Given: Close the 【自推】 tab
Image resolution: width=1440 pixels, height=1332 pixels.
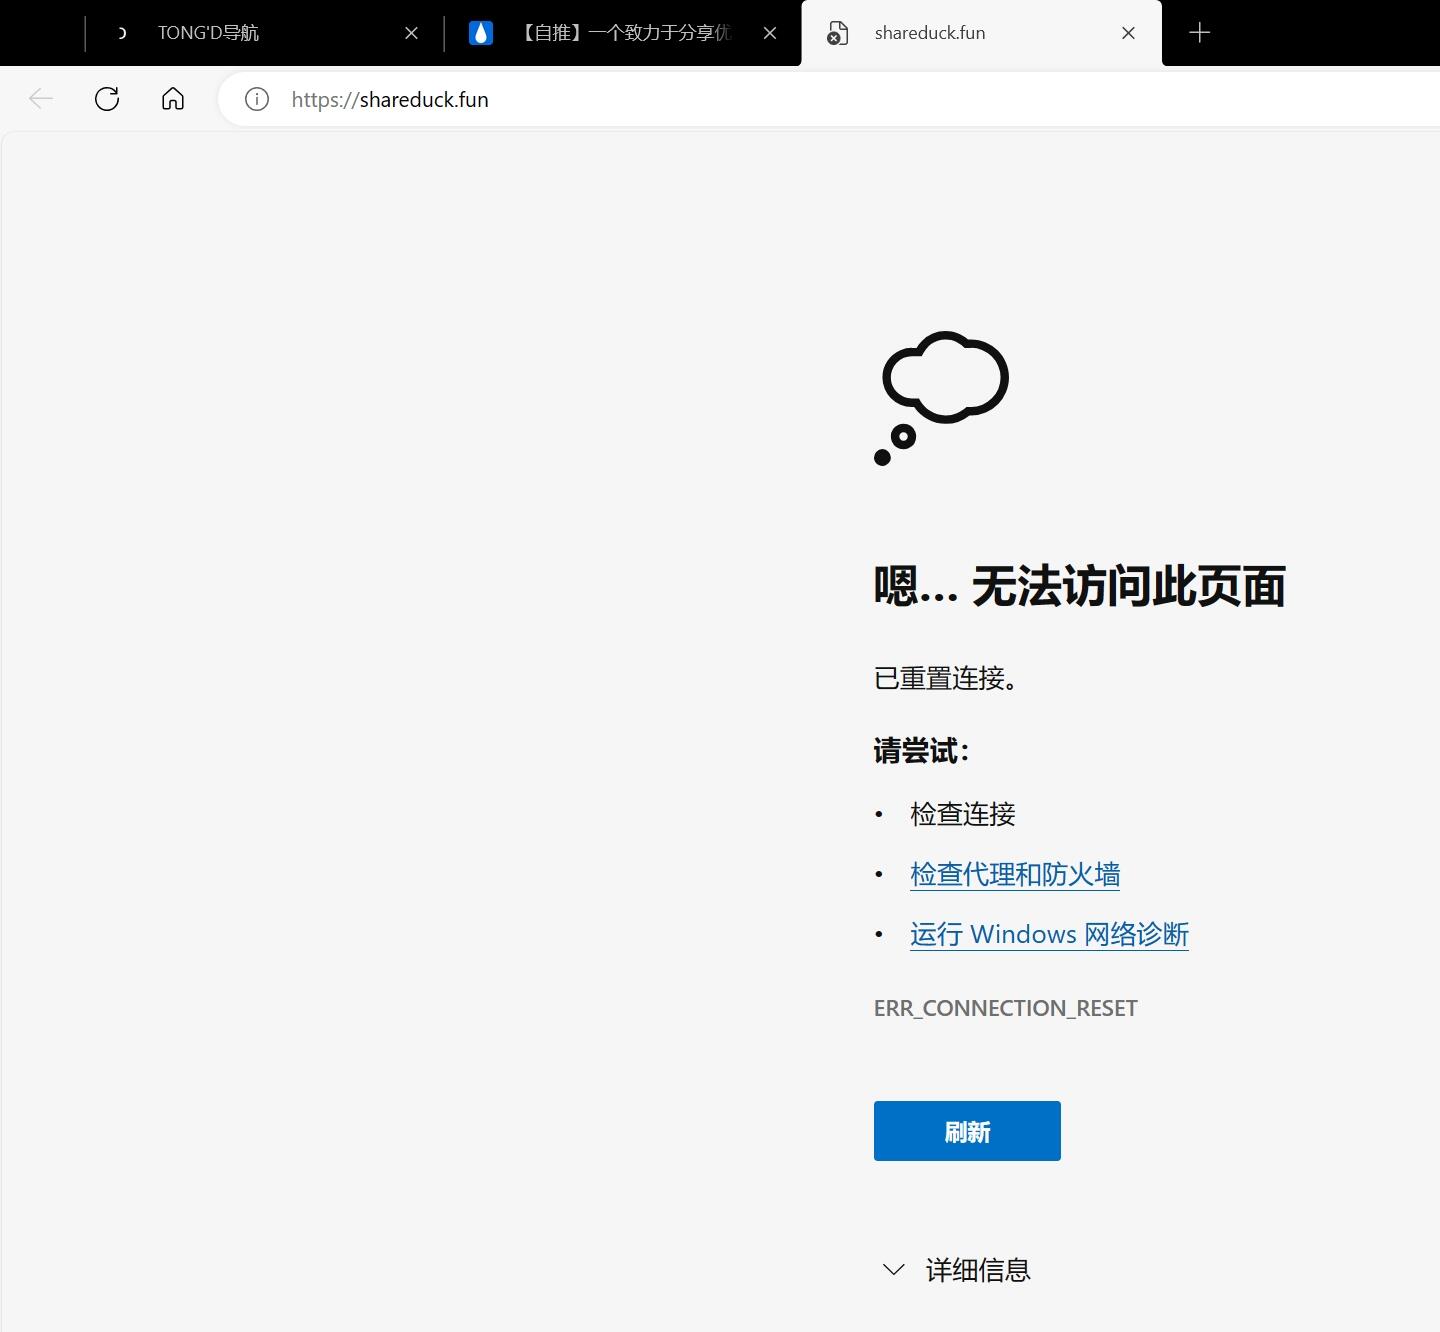Looking at the screenshot, I should pyautogui.click(x=770, y=33).
